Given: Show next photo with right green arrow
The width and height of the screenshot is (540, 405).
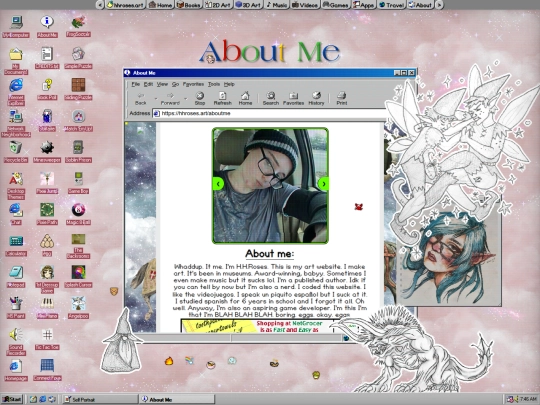Looking at the screenshot, I should (323, 184).
